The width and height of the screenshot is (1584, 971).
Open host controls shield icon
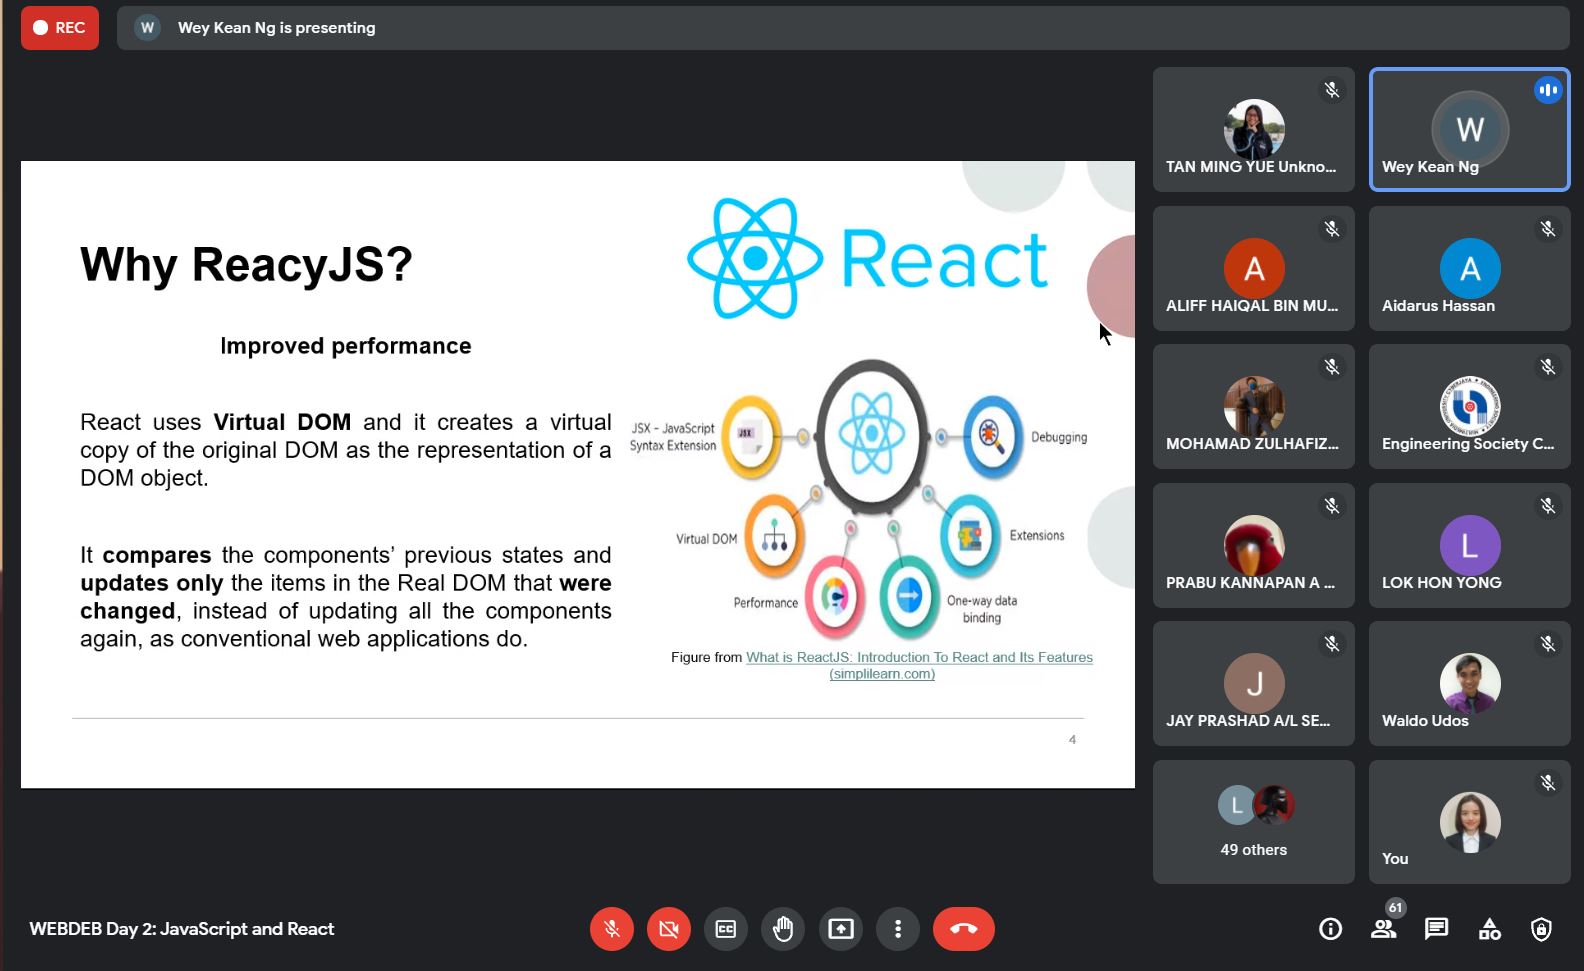pos(1542,929)
